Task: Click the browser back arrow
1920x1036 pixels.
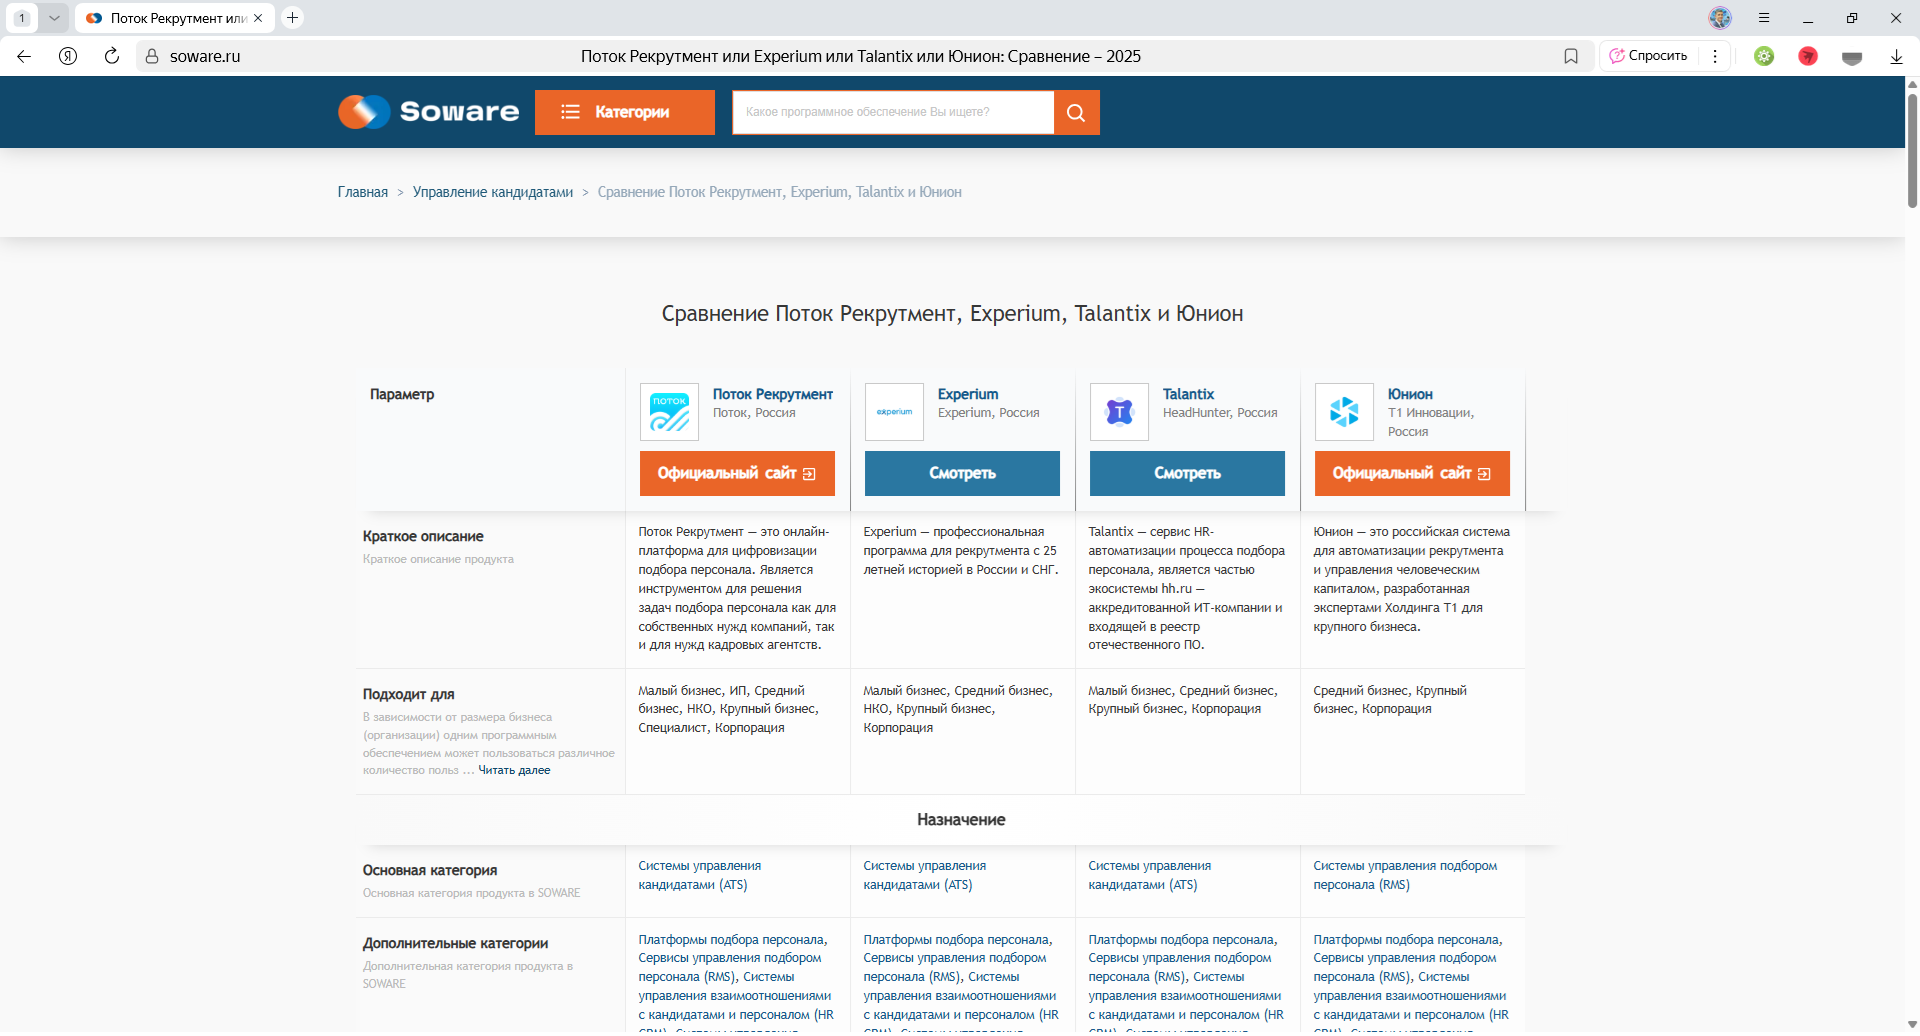Action: coord(24,56)
